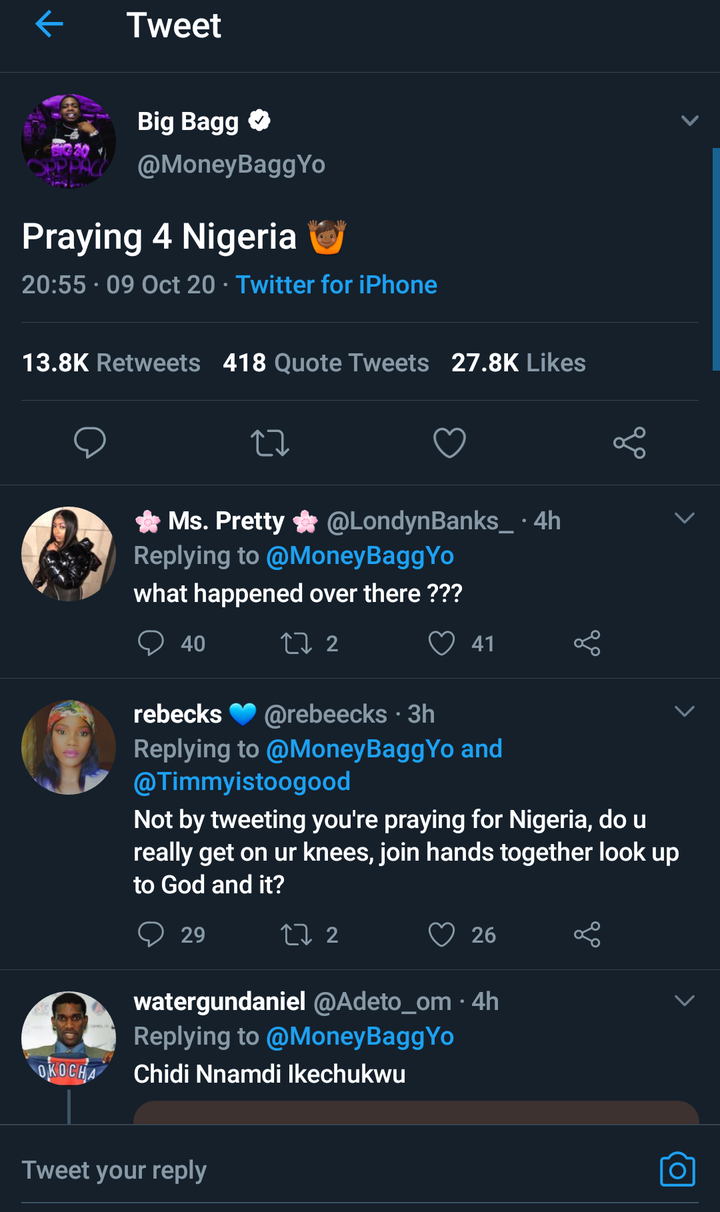Open comments on rebecks' reply
Image resolution: width=720 pixels, height=1212 pixels.
coord(151,934)
